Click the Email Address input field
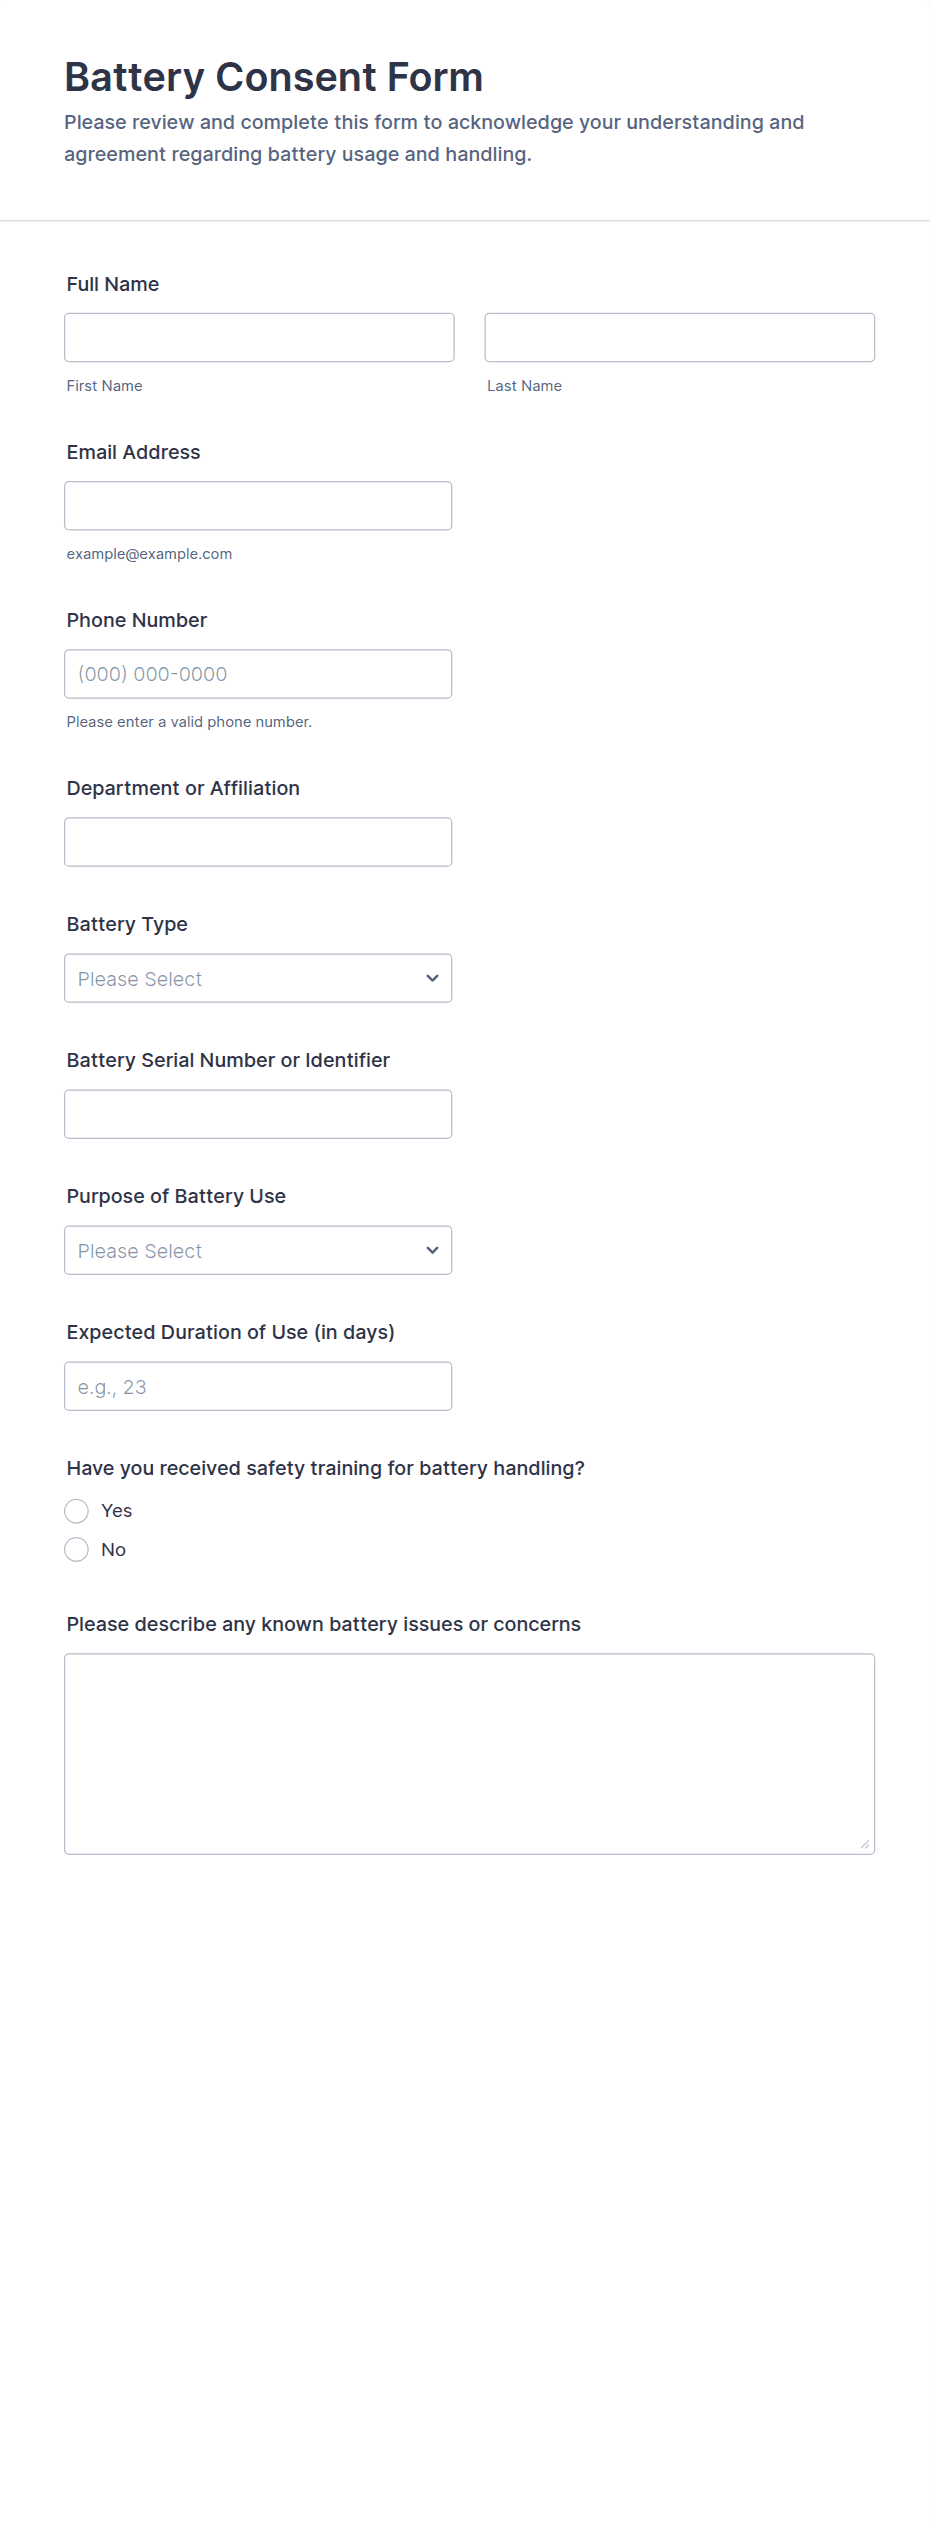The height and width of the screenshot is (2525, 930). coord(258,506)
